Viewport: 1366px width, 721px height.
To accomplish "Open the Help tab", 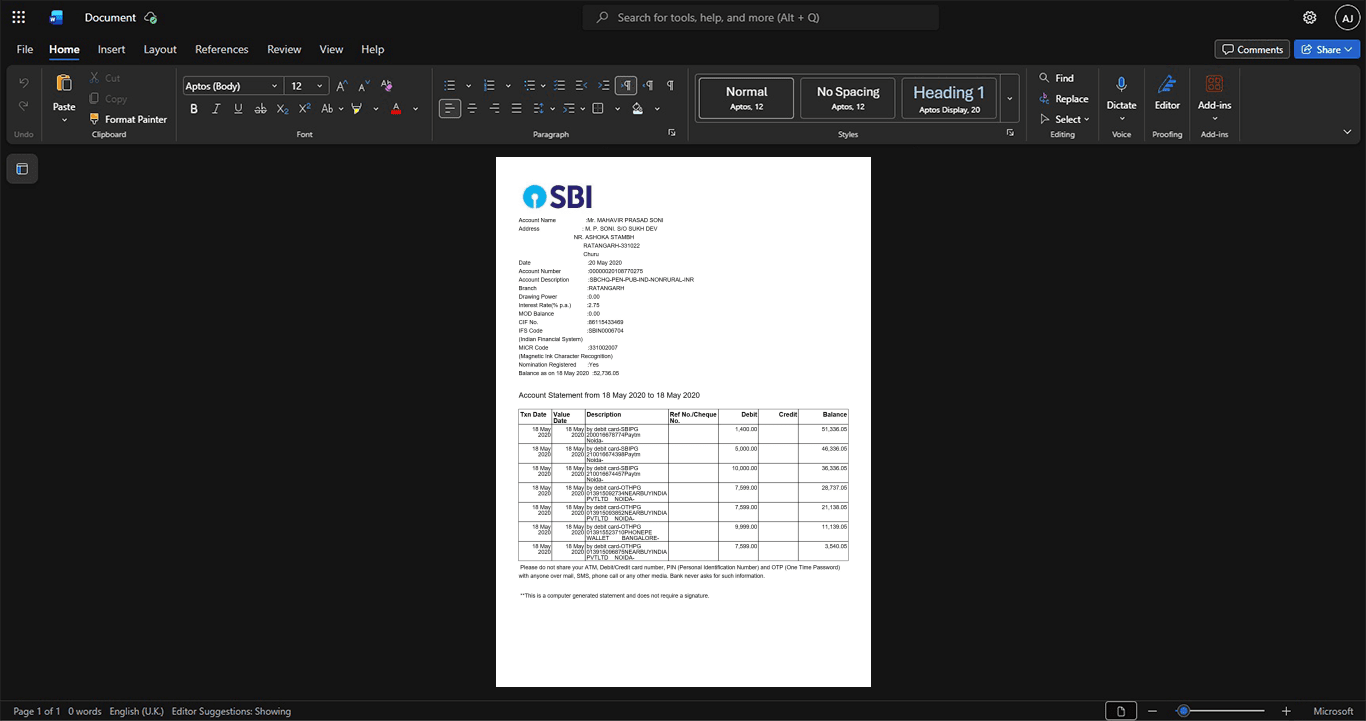I will 372,49.
